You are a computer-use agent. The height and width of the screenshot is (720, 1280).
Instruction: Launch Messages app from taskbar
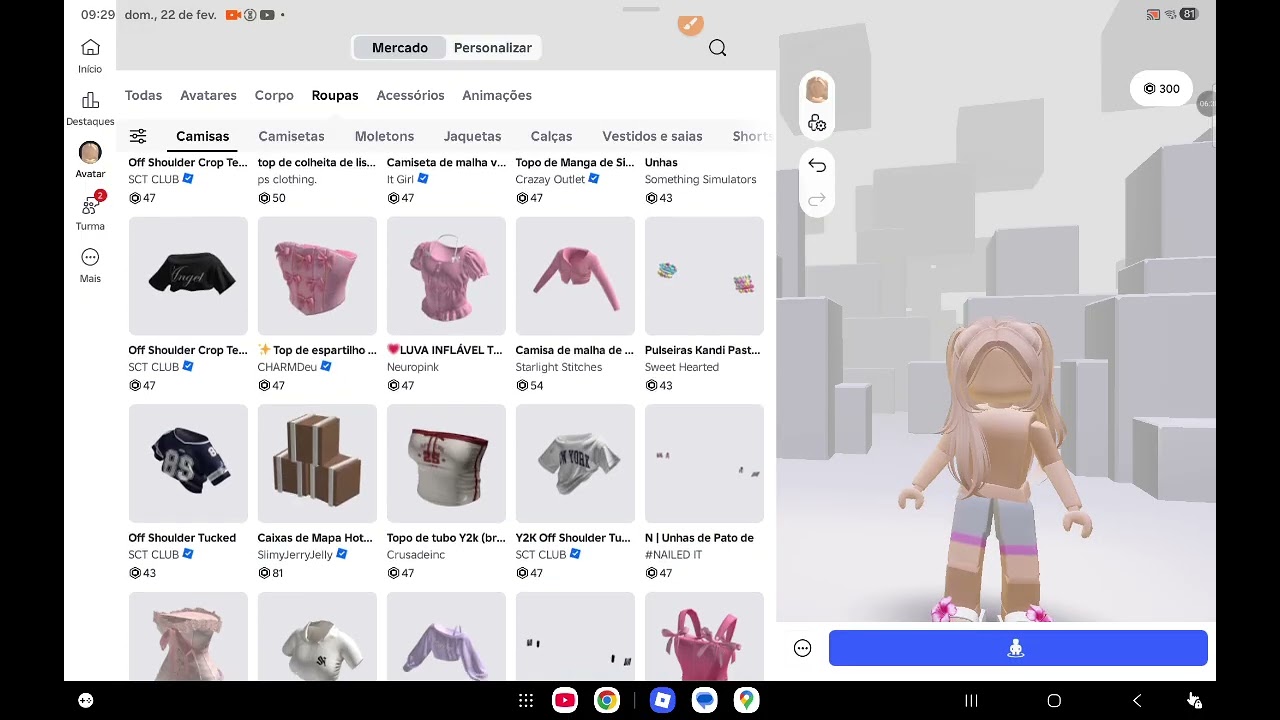tap(705, 701)
